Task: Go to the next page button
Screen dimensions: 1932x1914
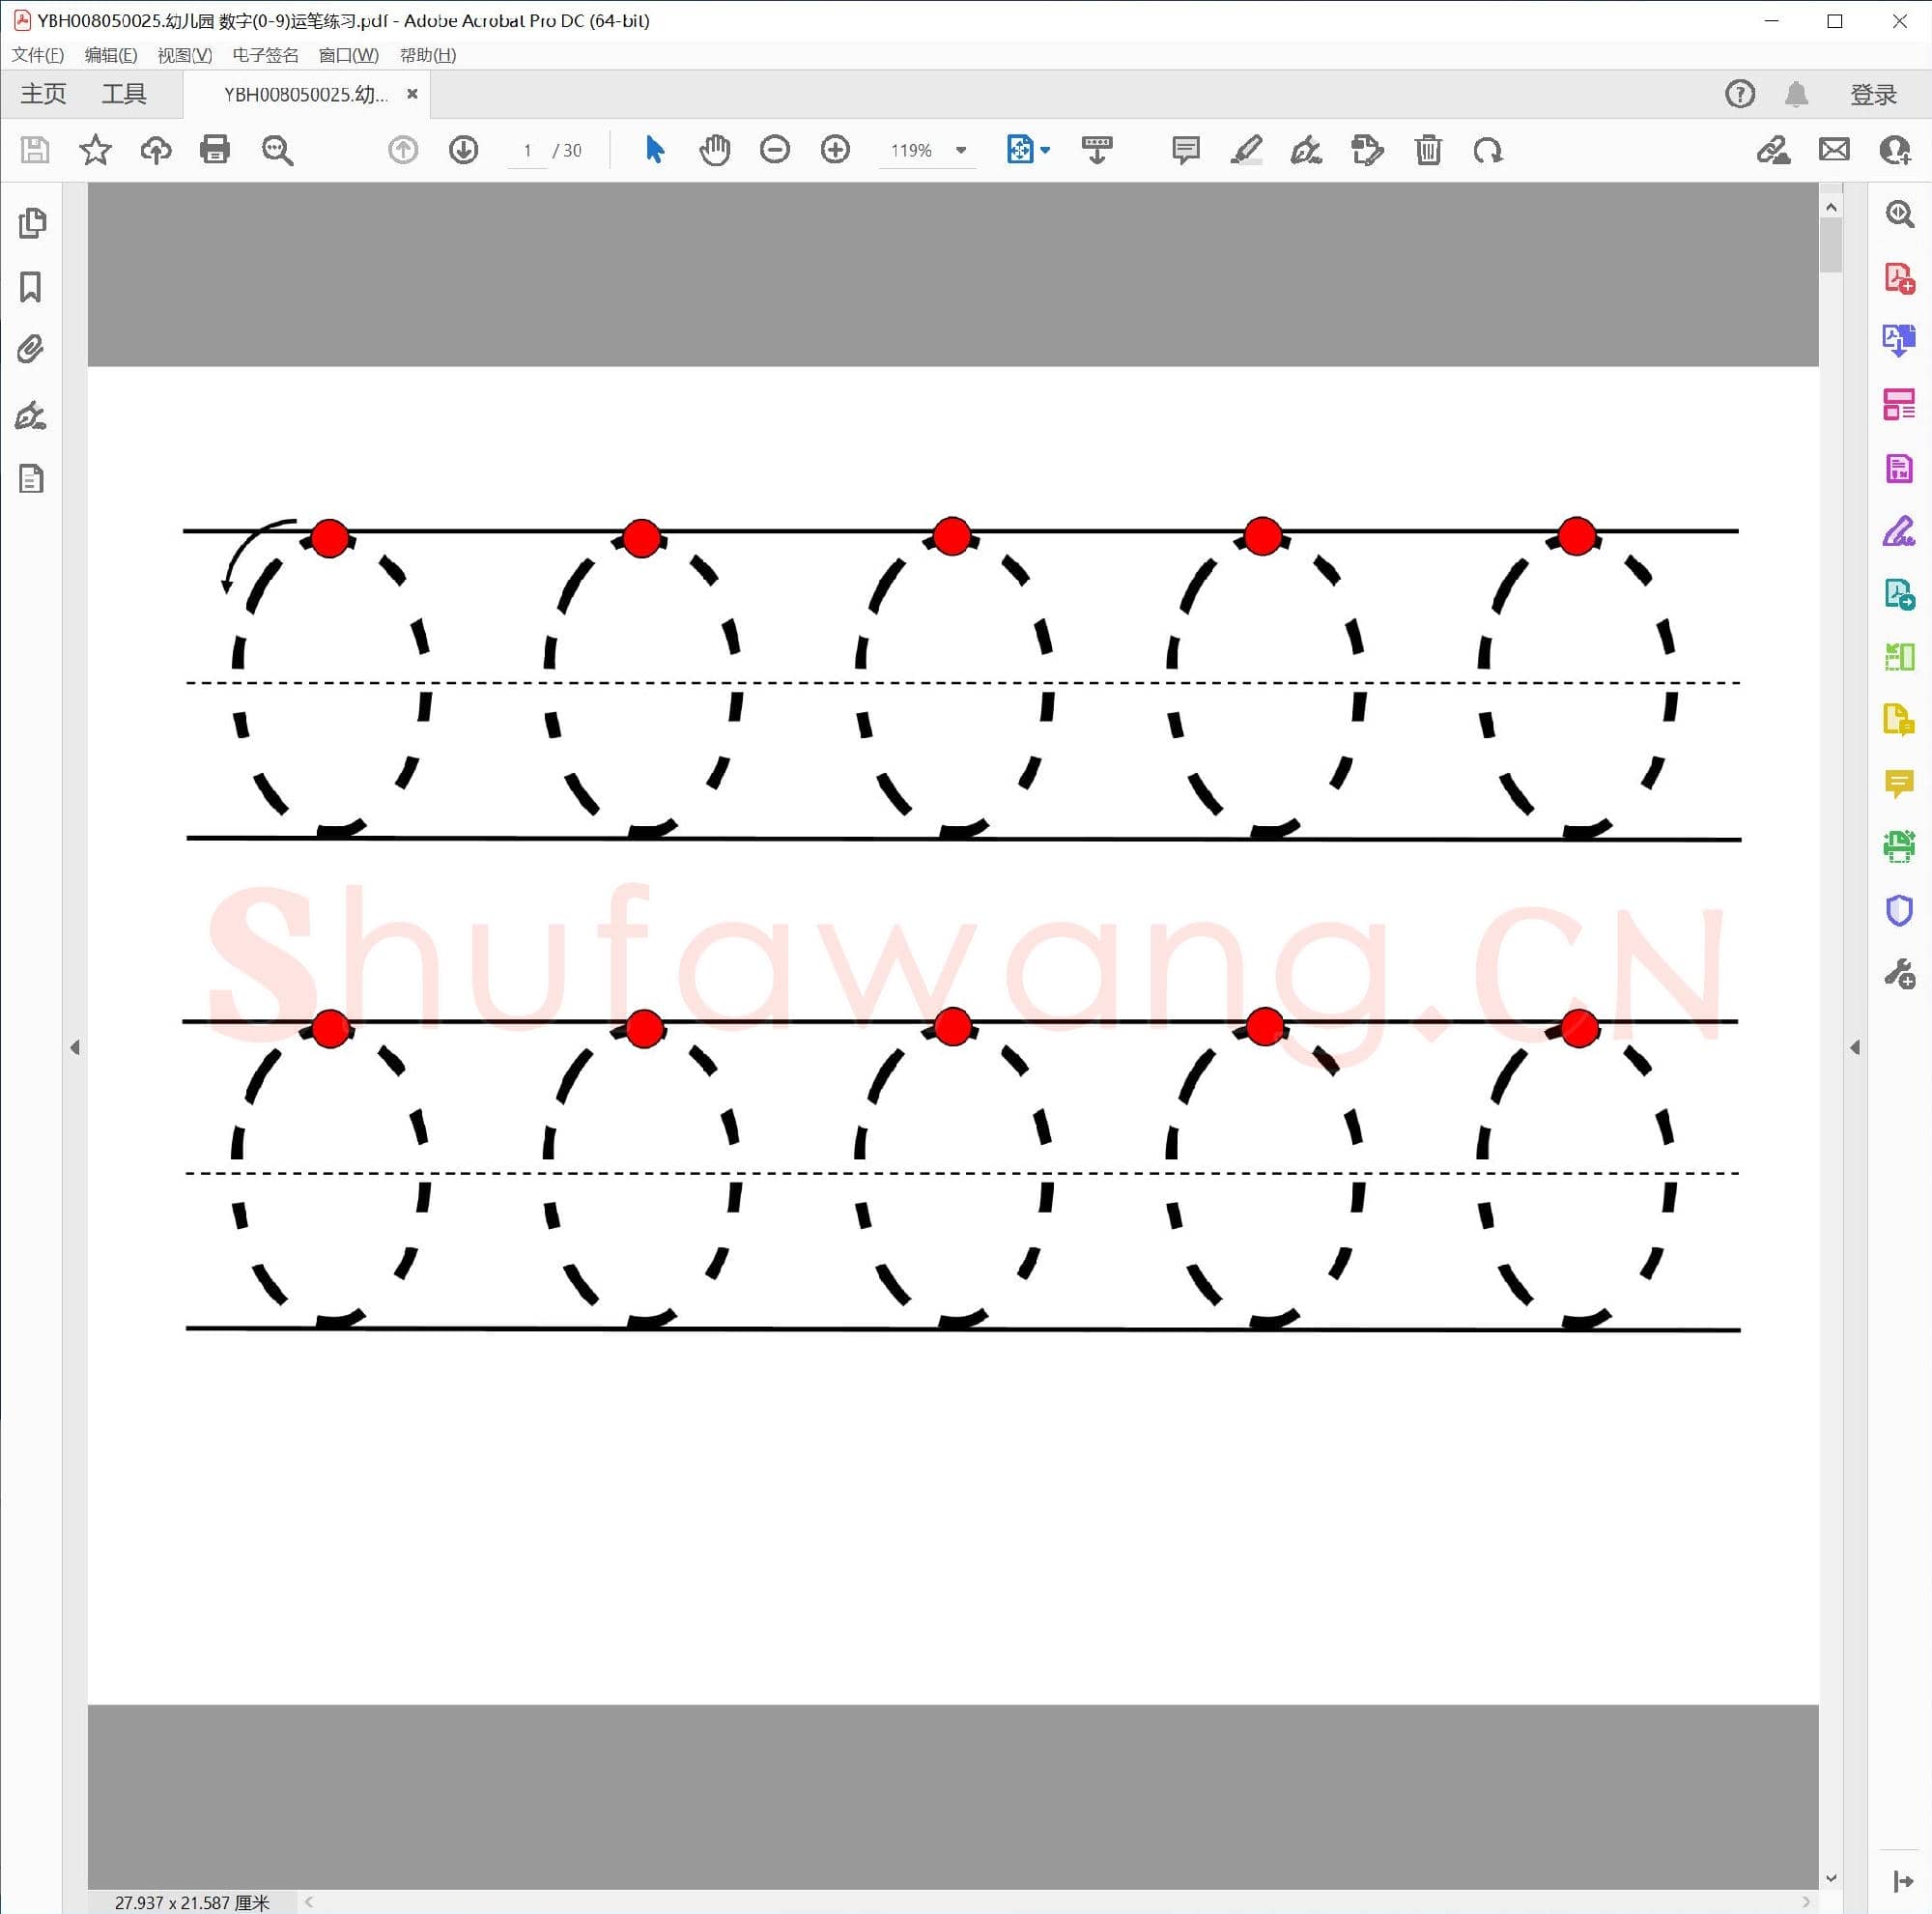Action: pyautogui.click(x=463, y=150)
